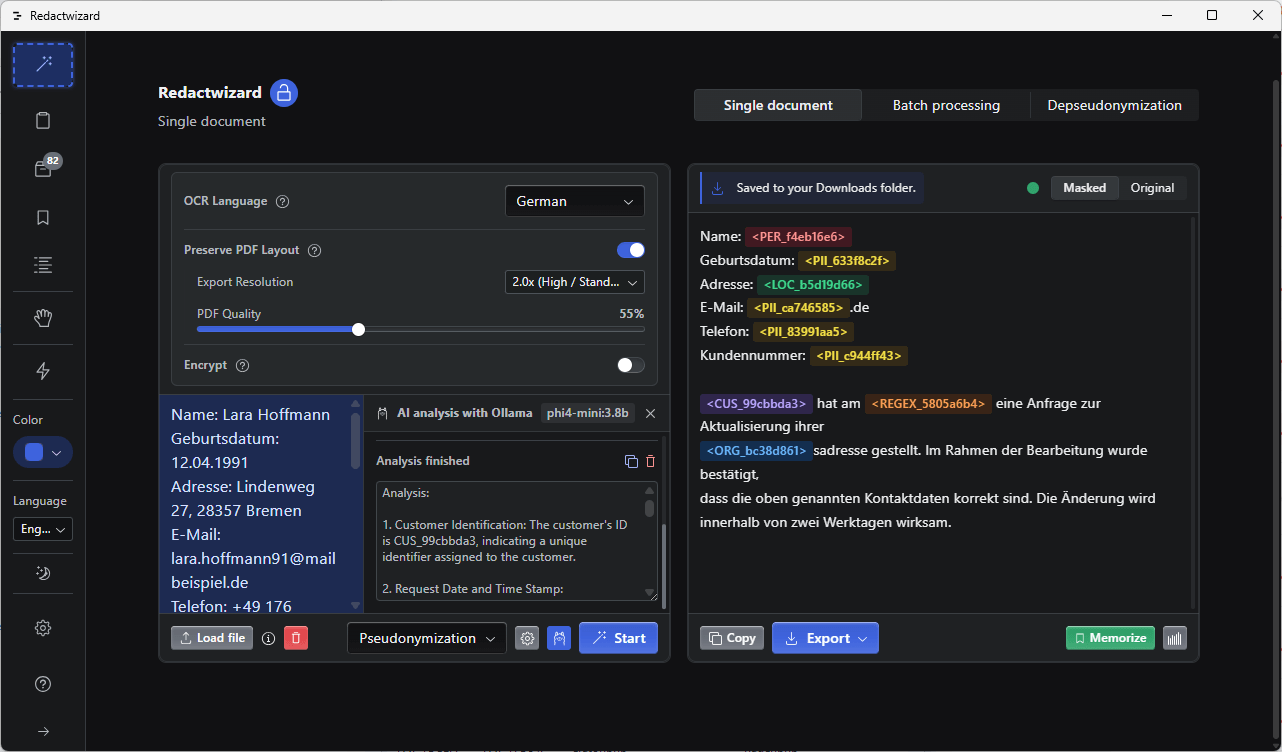Copy the AI analysis result
The height and width of the screenshot is (752, 1282).
[631, 461]
